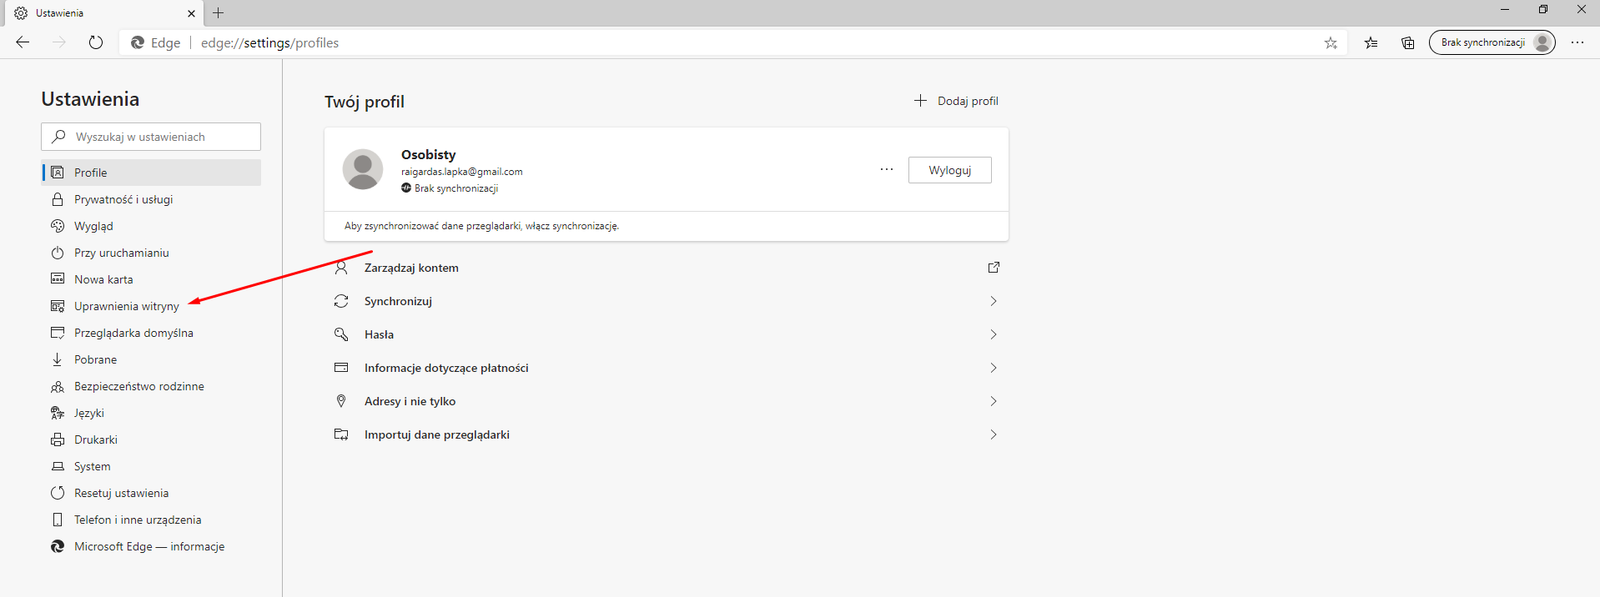The height and width of the screenshot is (597, 1600).
Task: Click the Brak synchronizacji profile button
Action: click(x=1491, y=43)
